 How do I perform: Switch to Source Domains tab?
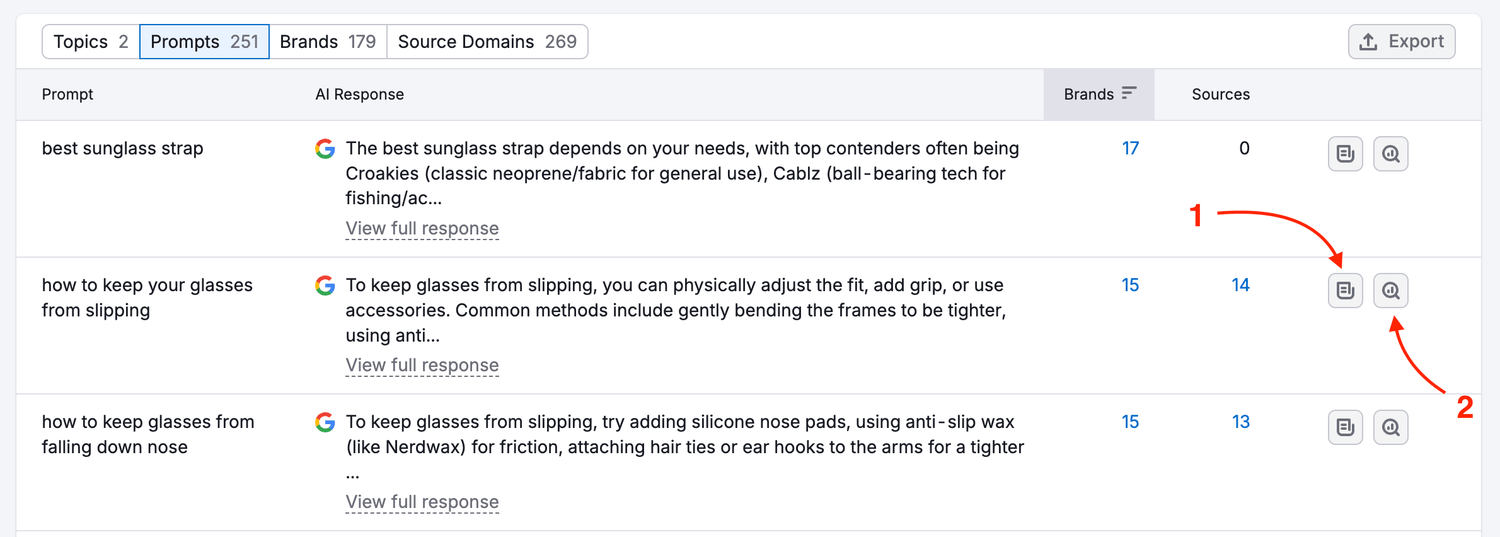click(x=487, y=42)
